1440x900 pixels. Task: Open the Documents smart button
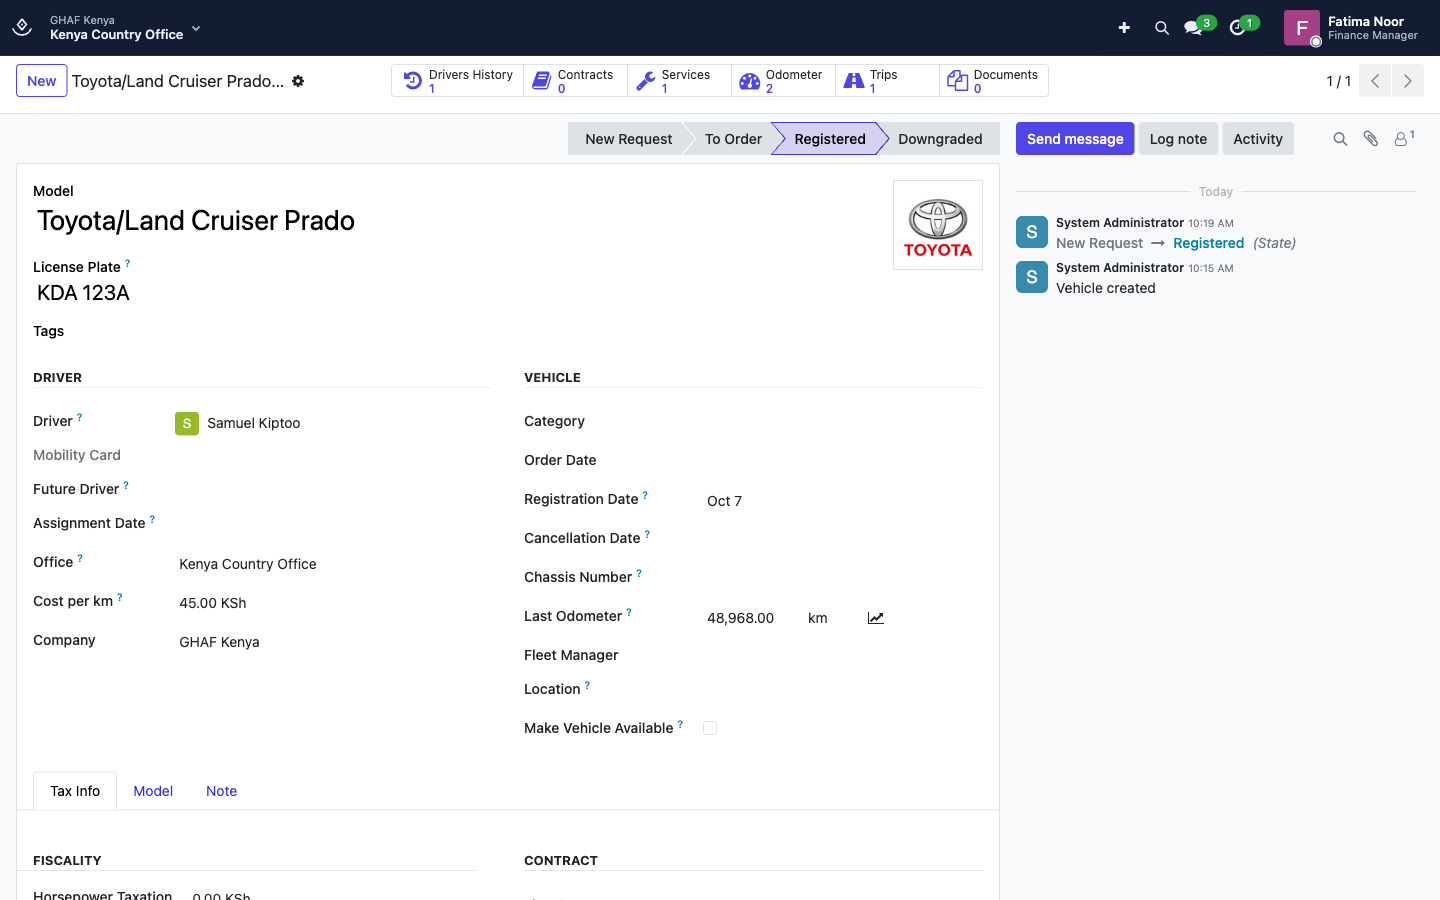point(994,81)
